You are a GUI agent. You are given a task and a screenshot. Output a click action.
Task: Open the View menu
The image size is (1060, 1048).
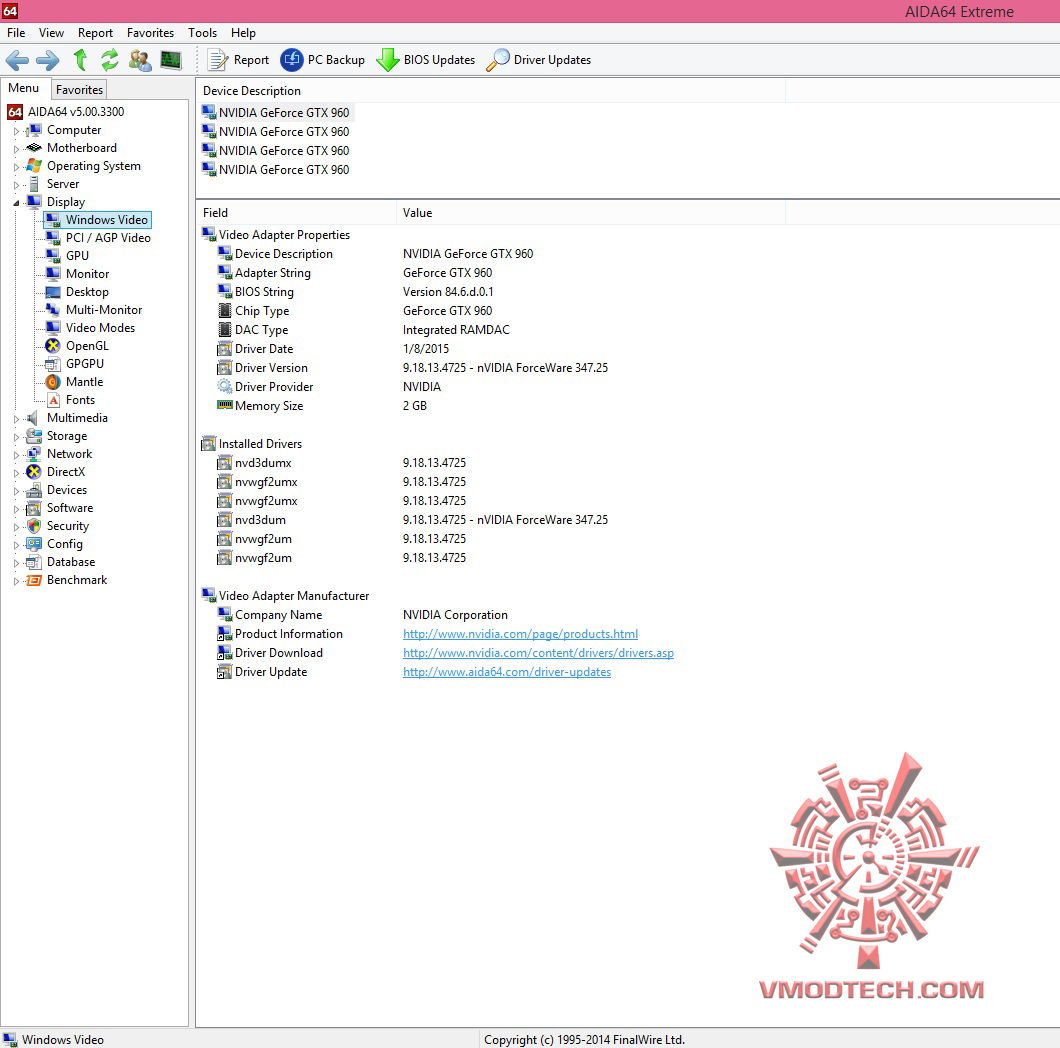pyautogui.click(x=51, y=32)
